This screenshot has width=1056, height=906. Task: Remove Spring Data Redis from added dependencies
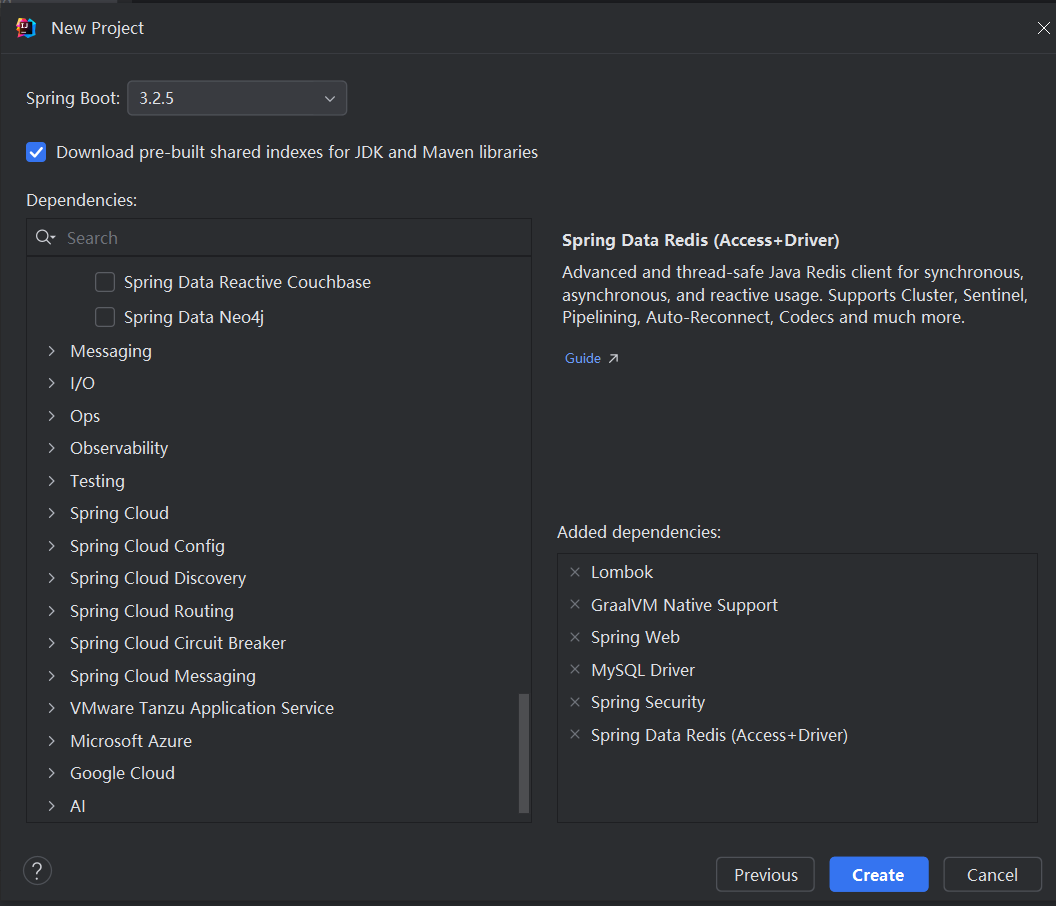click(574, 734)
